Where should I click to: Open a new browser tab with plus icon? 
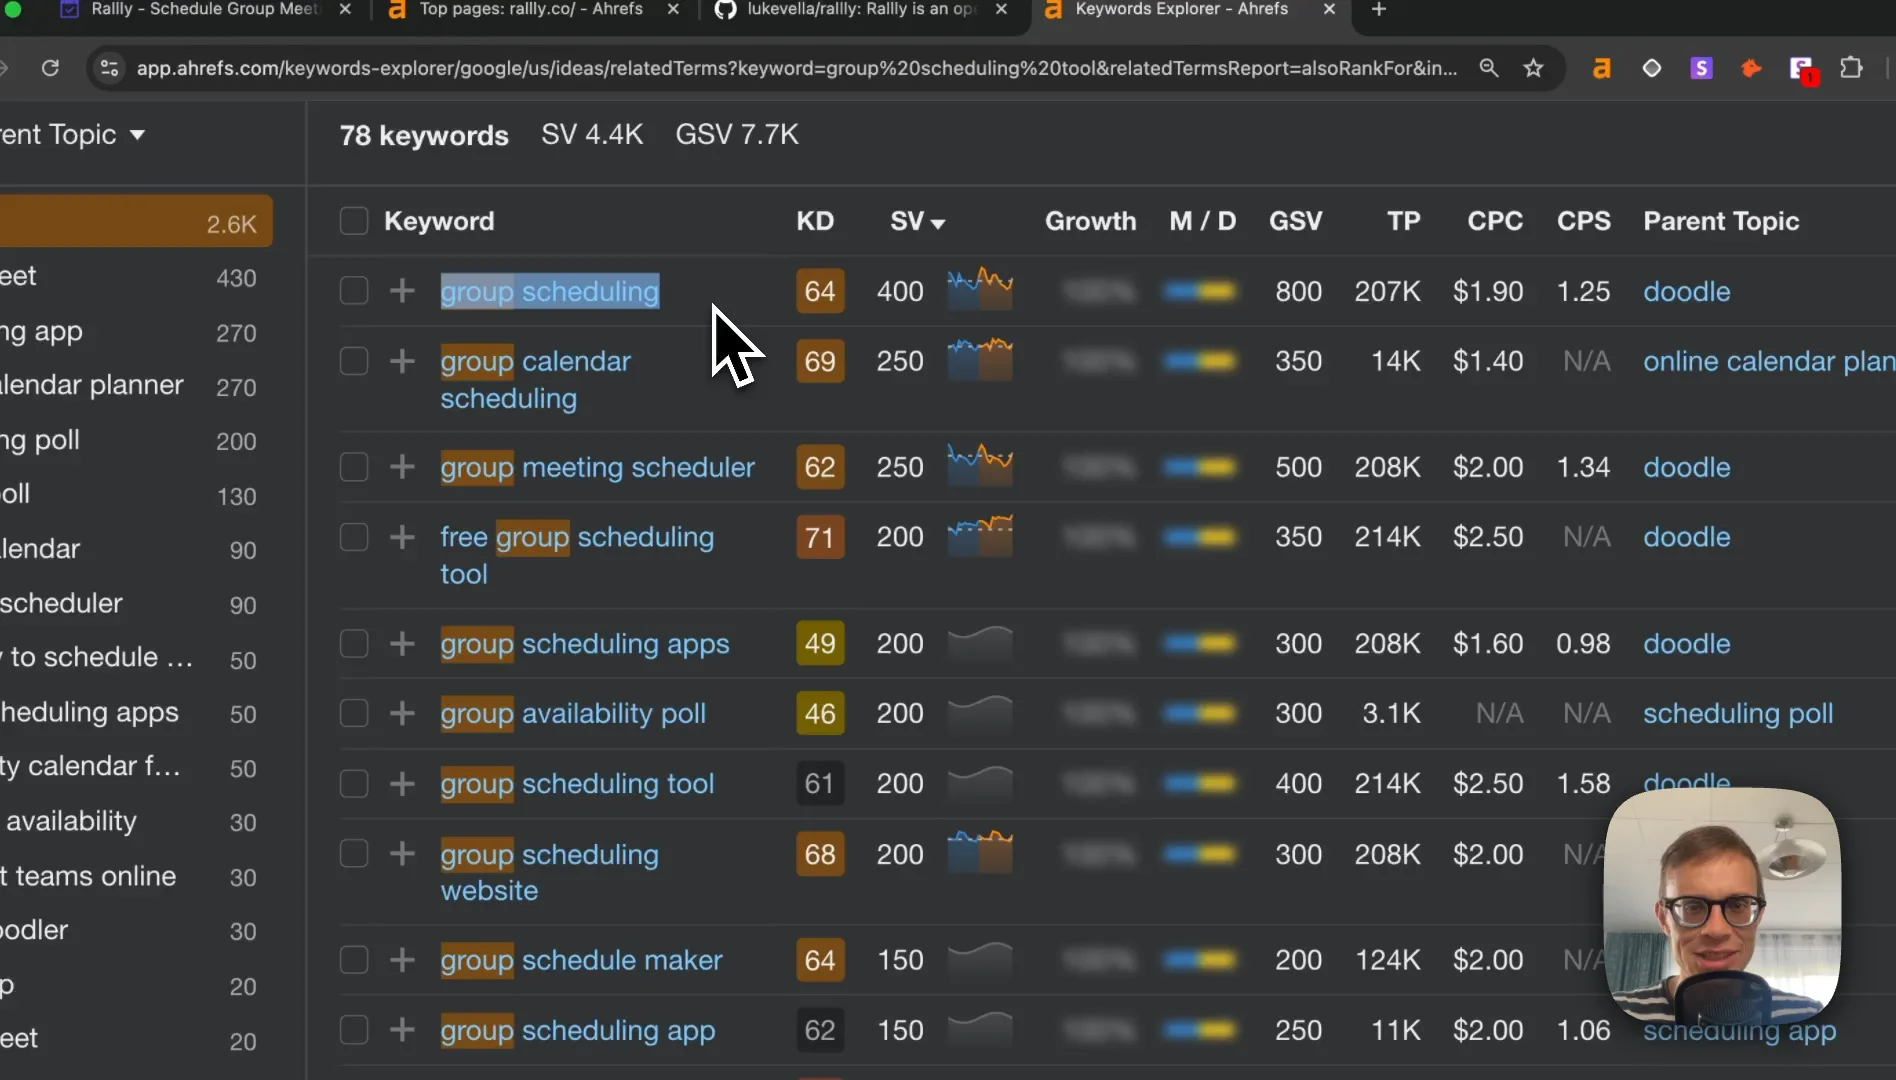(x=1379, y=10)
